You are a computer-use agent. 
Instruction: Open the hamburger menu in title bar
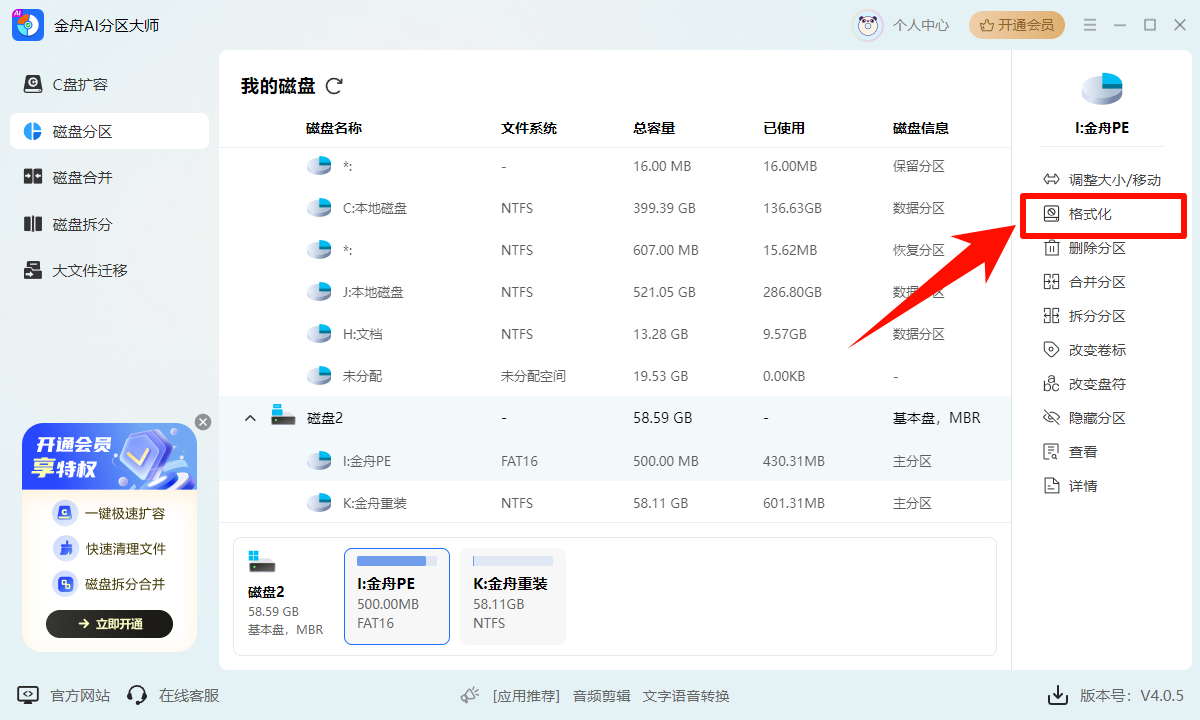pyautogui.click(x=1090, y=25)
